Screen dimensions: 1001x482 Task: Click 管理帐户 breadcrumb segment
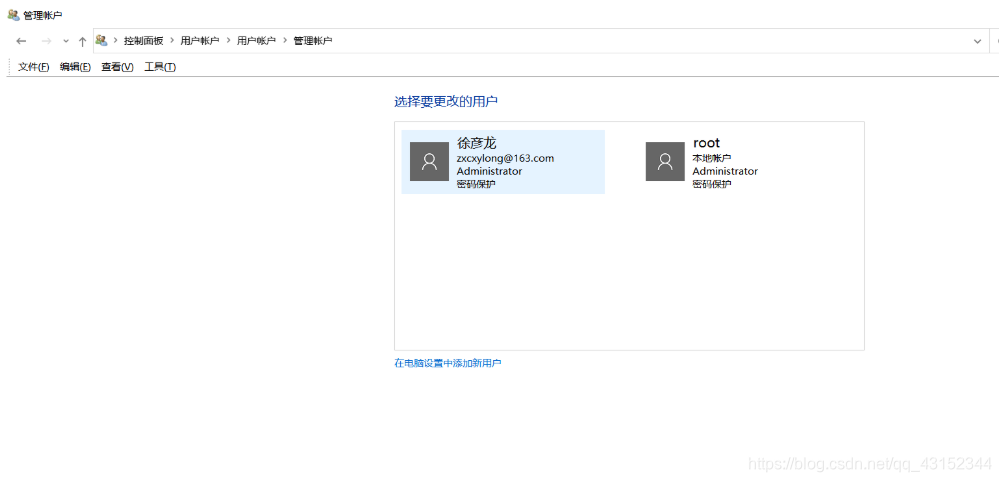pyautogui.click(x=313, y=41)
